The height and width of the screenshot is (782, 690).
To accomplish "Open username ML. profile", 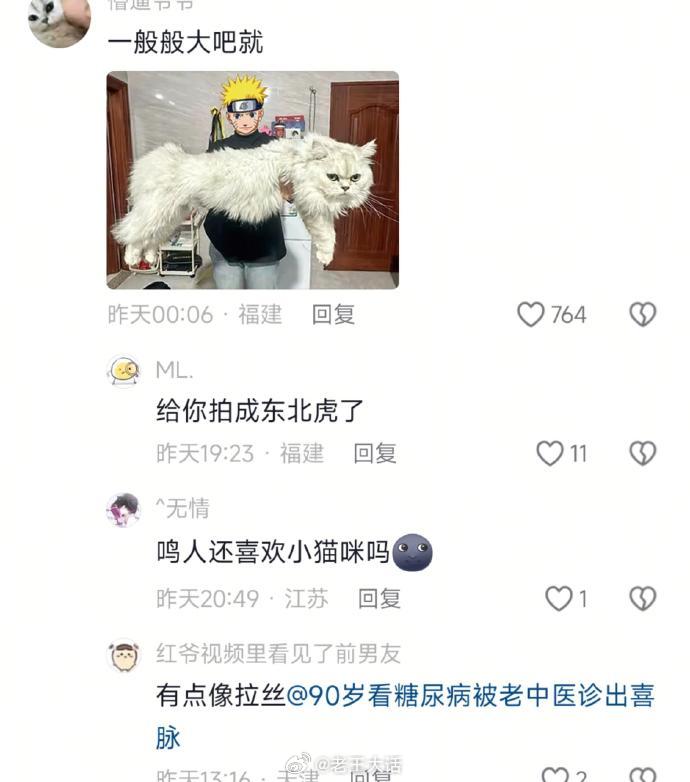I will 174,371.
